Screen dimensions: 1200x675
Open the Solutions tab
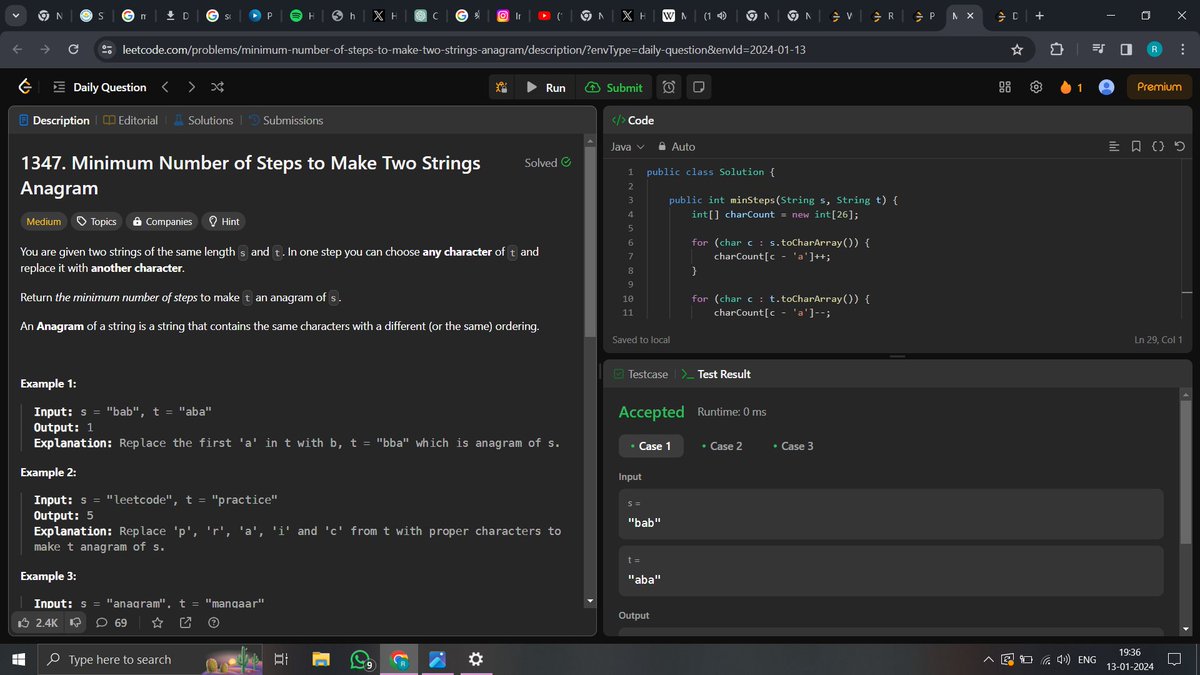click(x=203, y=120)
